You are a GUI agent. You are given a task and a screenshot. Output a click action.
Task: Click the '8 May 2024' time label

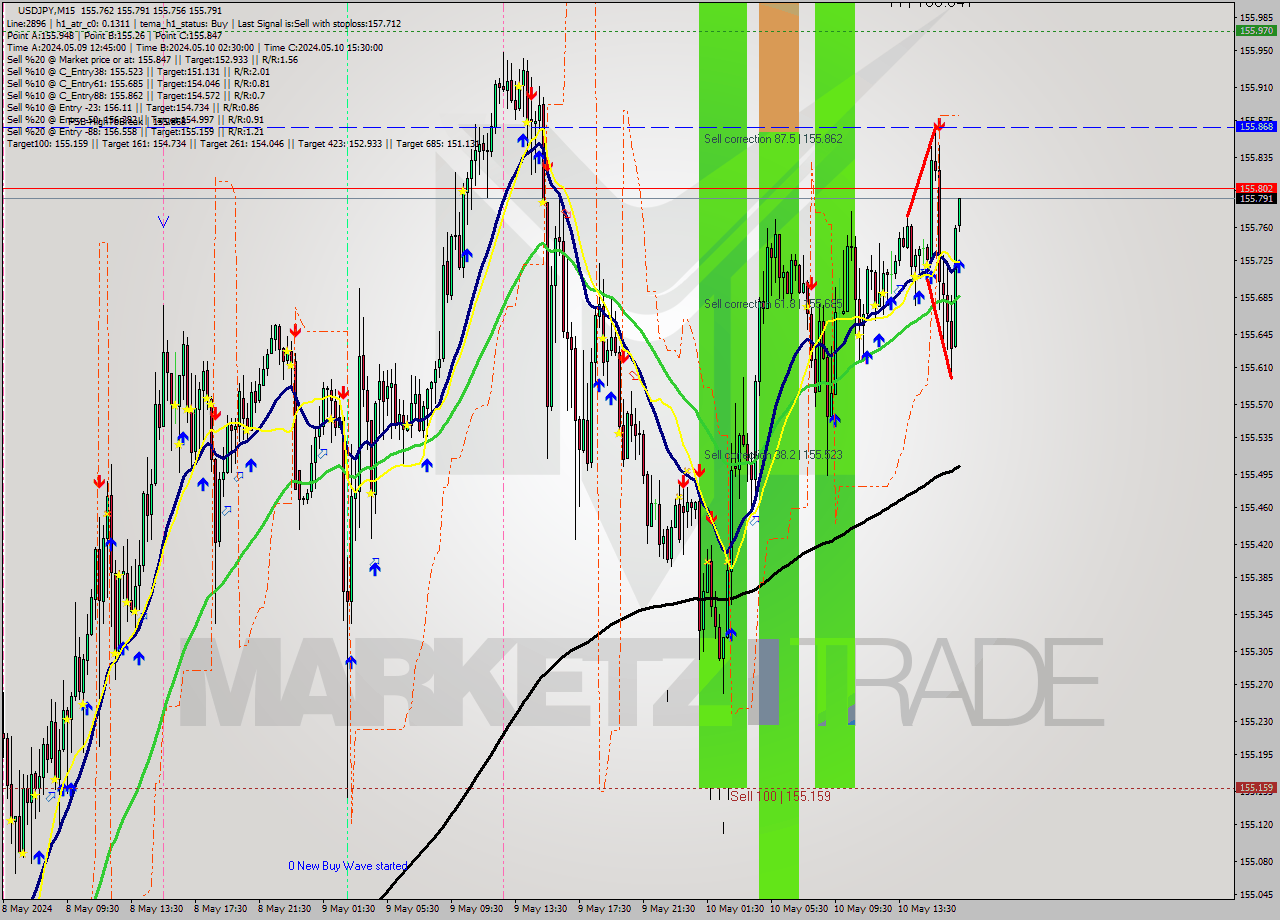pyautogui.click(x=28, y=909)
